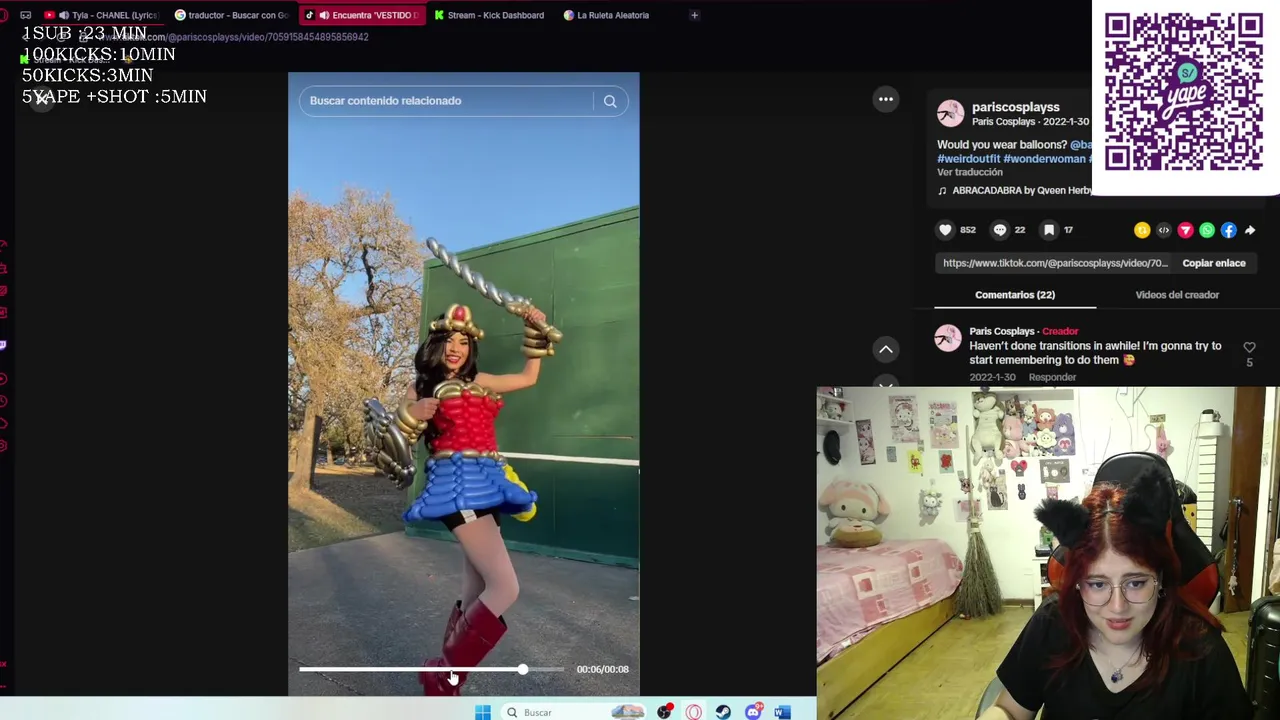Click the Paris Cosplays commenter avatar
This screenshot has width=1280, height=720.
click(x=948, y=339)
